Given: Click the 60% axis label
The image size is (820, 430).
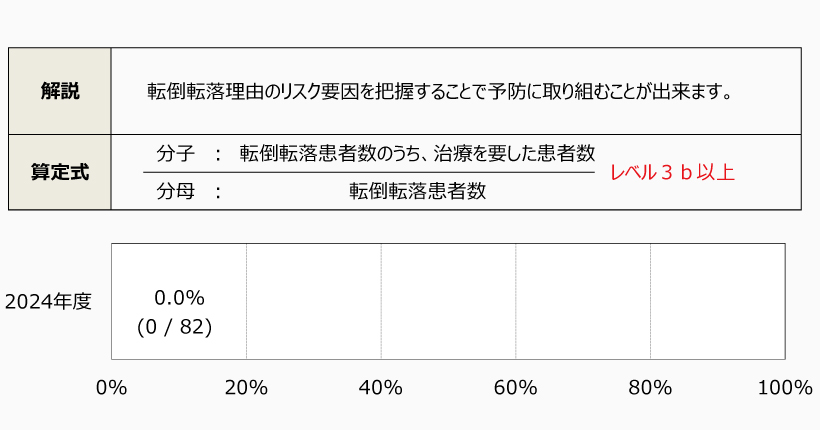Looking at the screenshot, I should (x=516, y=388).
